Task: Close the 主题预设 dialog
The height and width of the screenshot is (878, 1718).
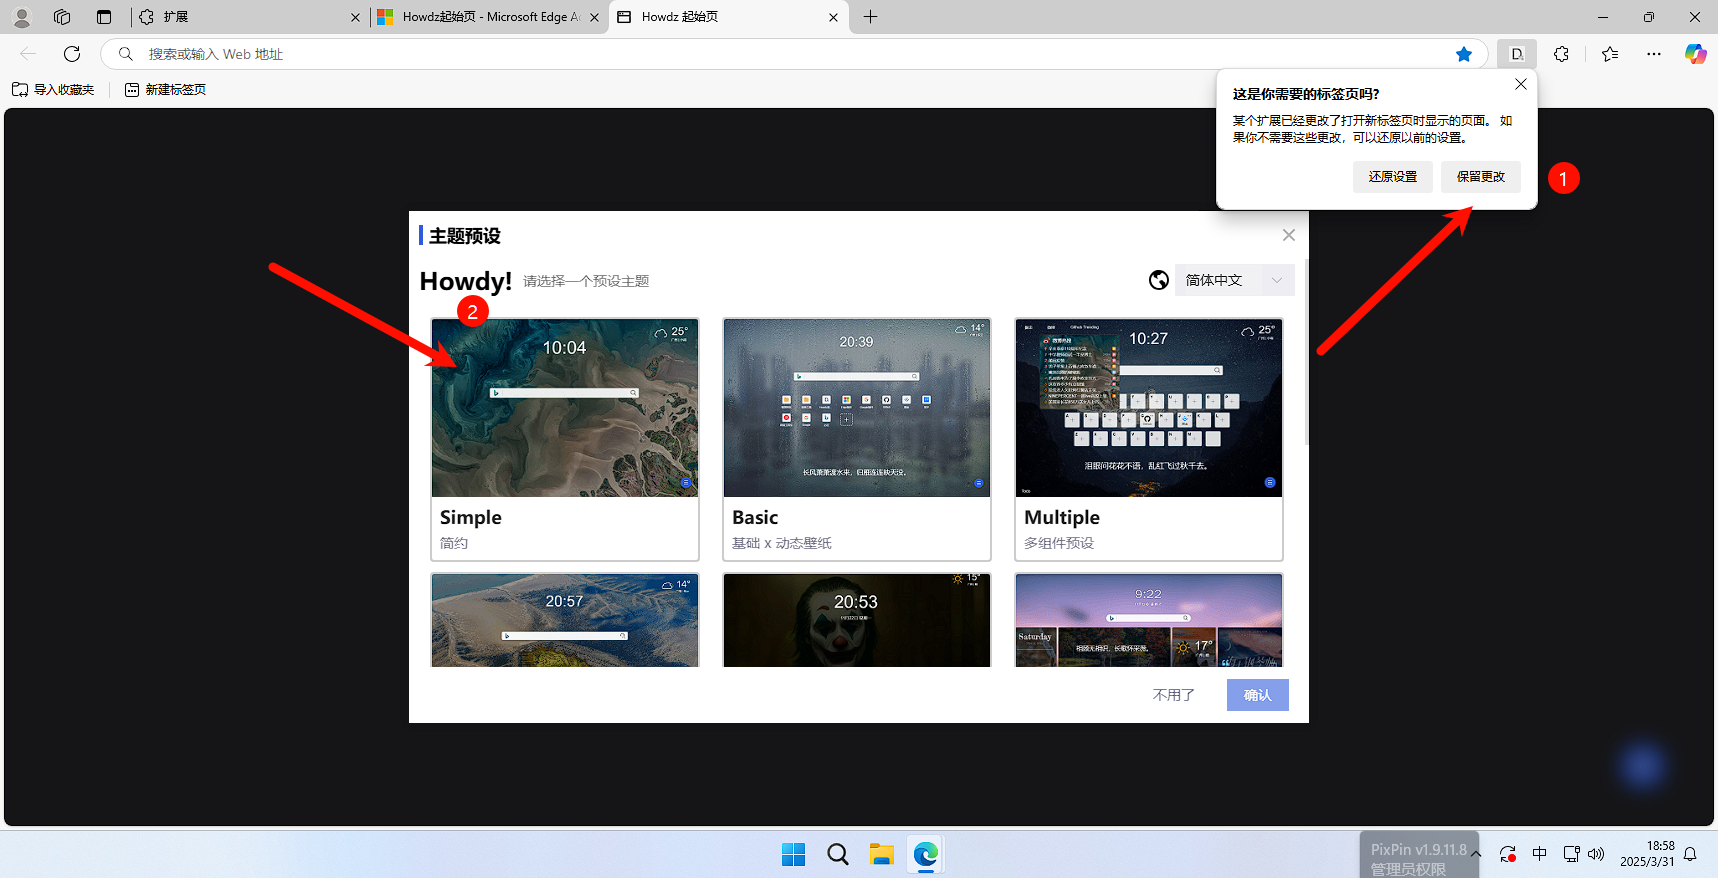Action: 1289,235
